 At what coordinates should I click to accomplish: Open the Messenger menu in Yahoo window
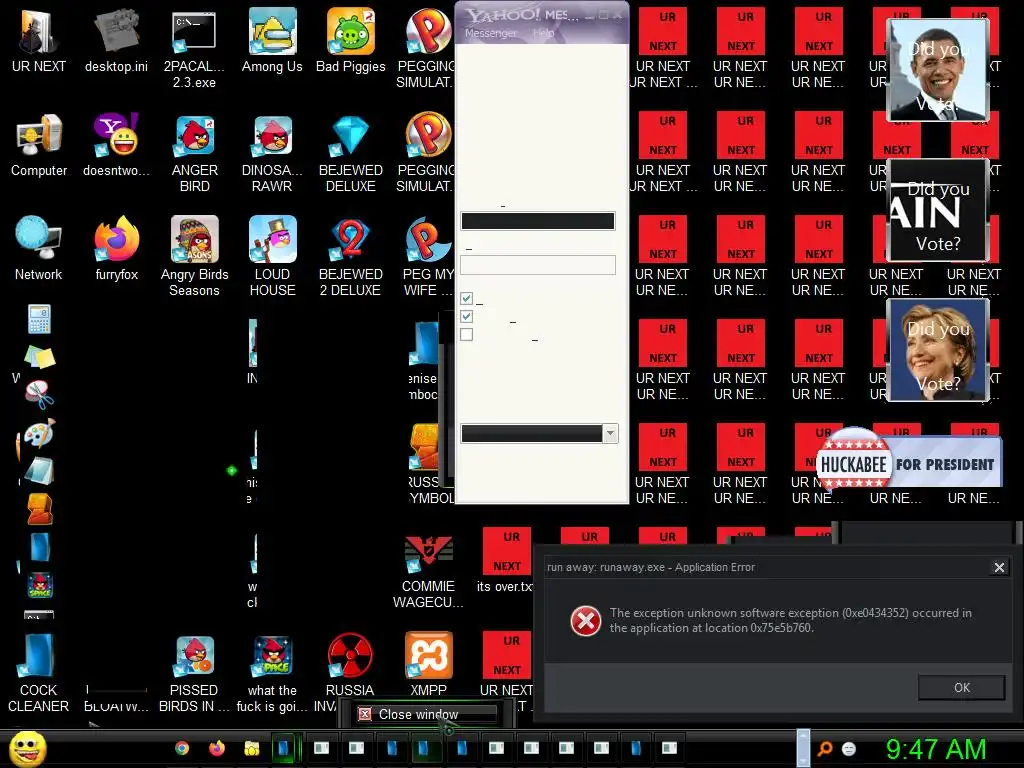tap(490, 33)
